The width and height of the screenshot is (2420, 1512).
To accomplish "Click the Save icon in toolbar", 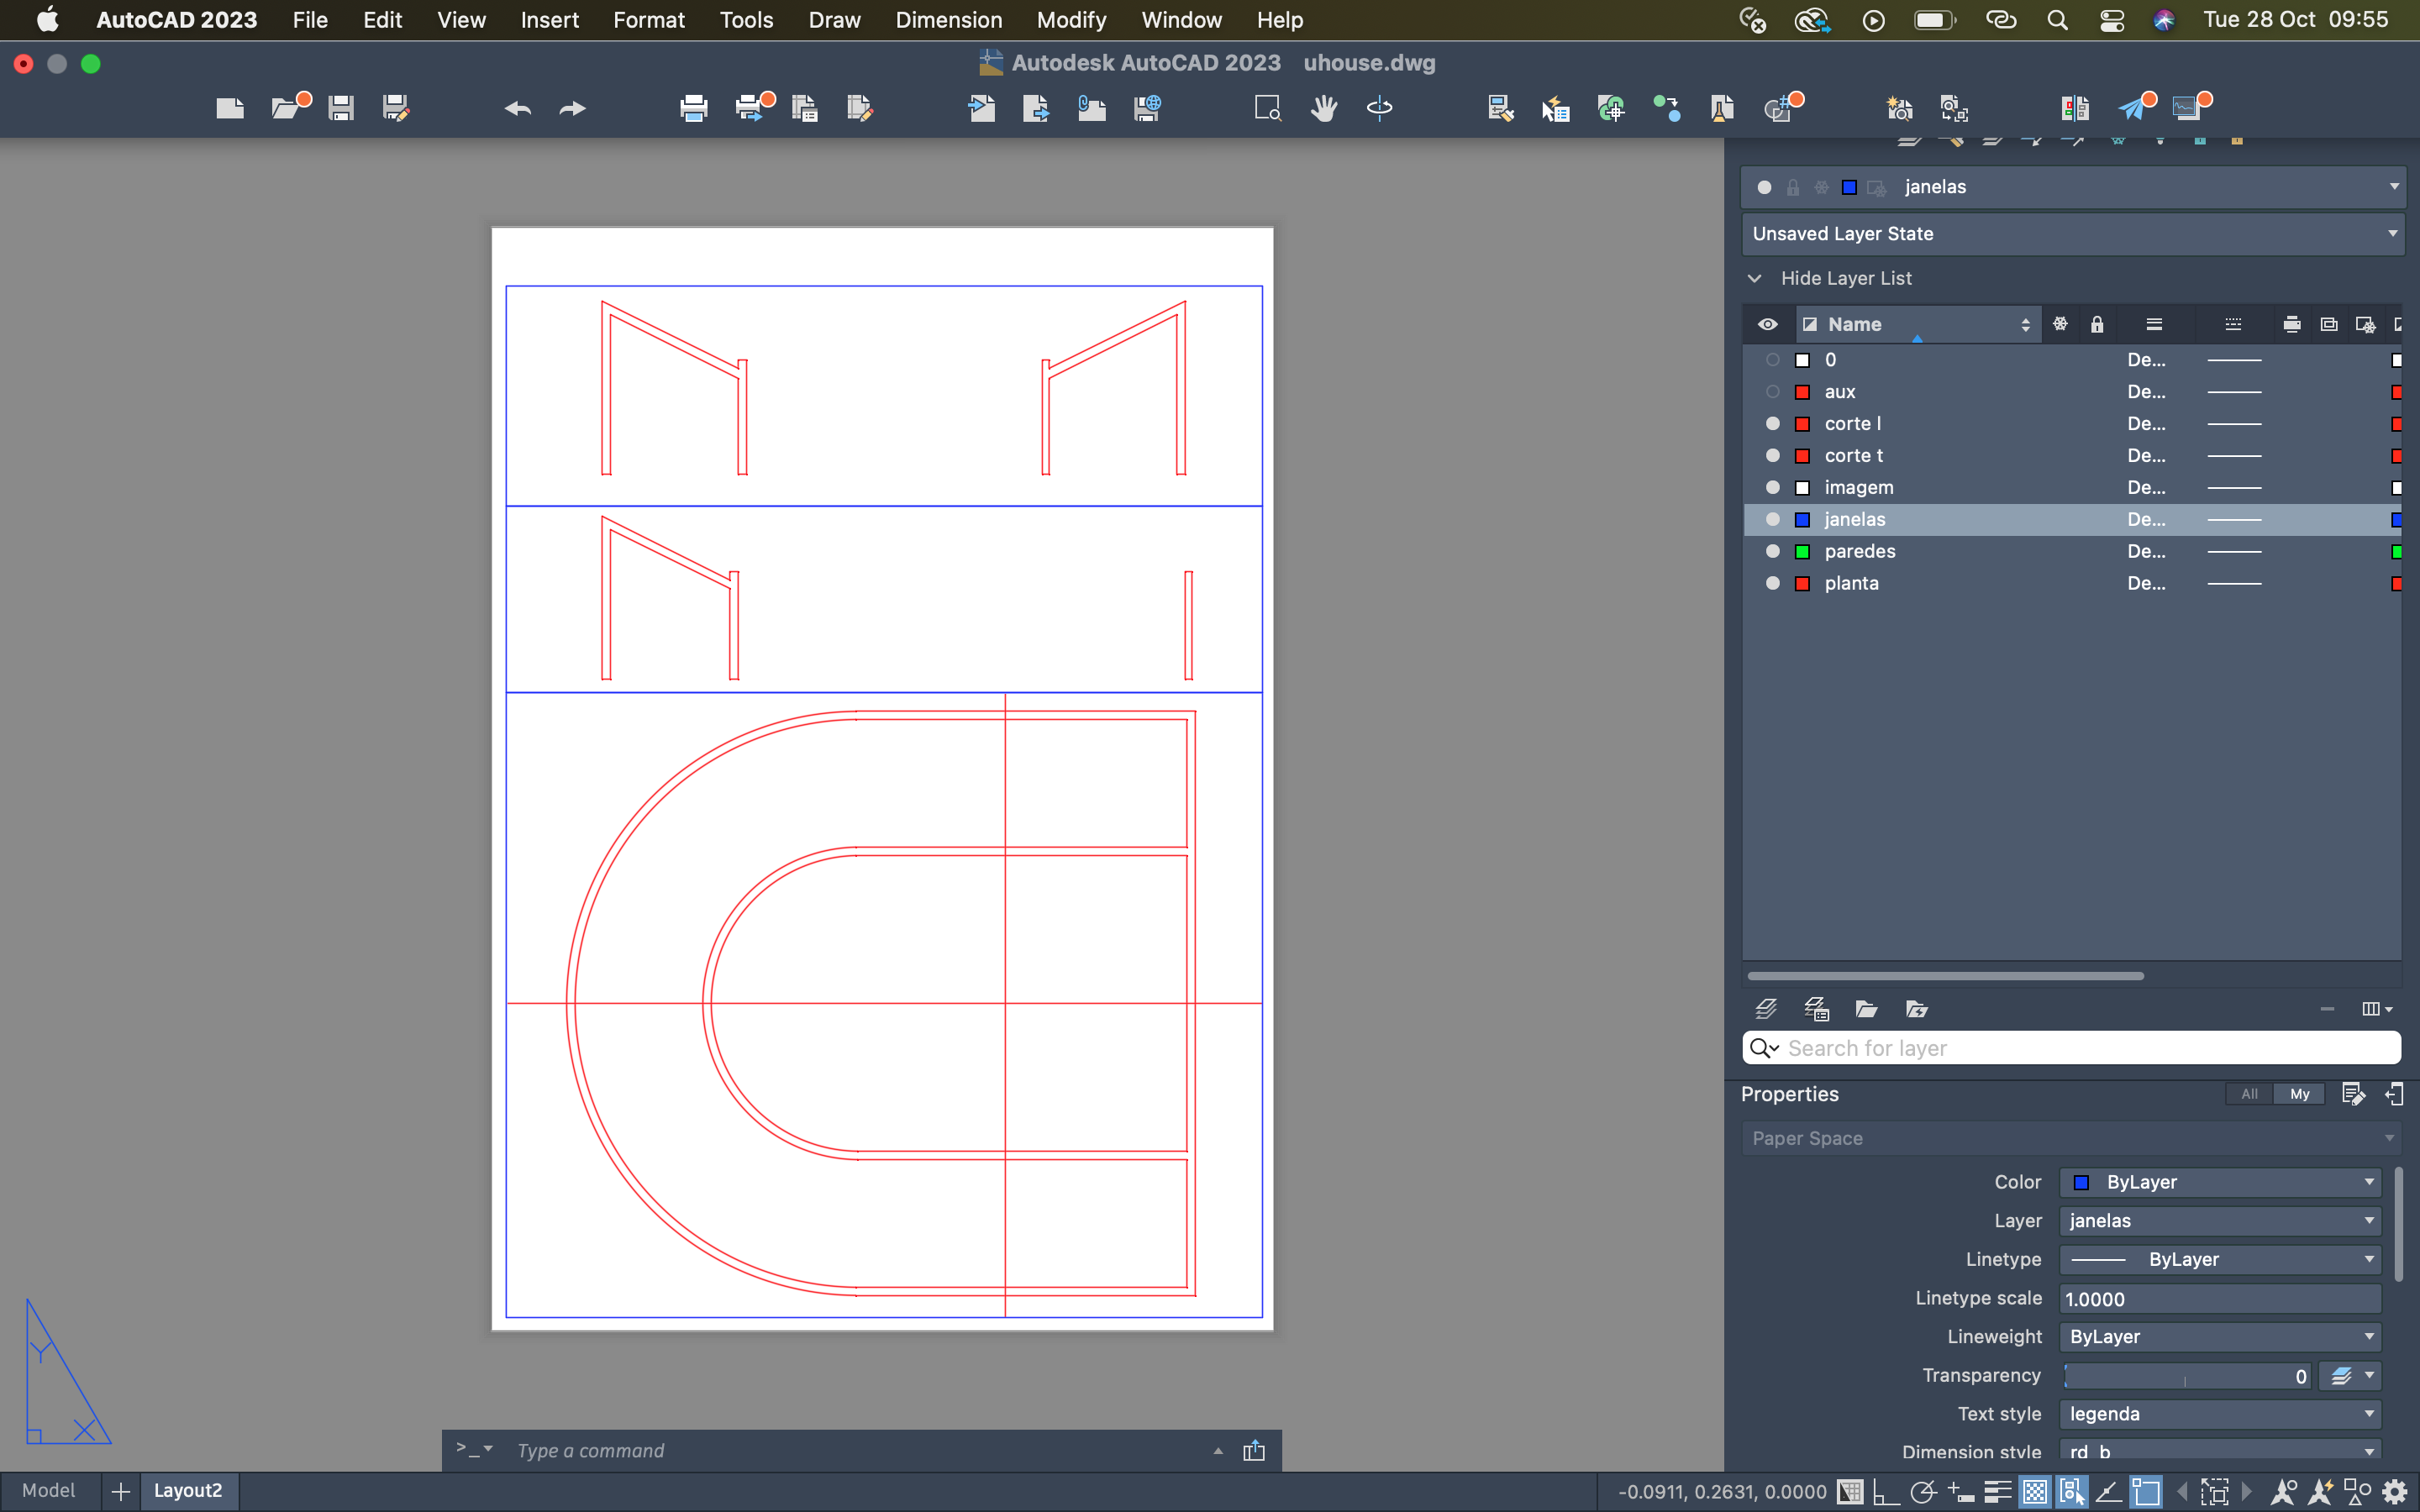I will pos(341,108).
